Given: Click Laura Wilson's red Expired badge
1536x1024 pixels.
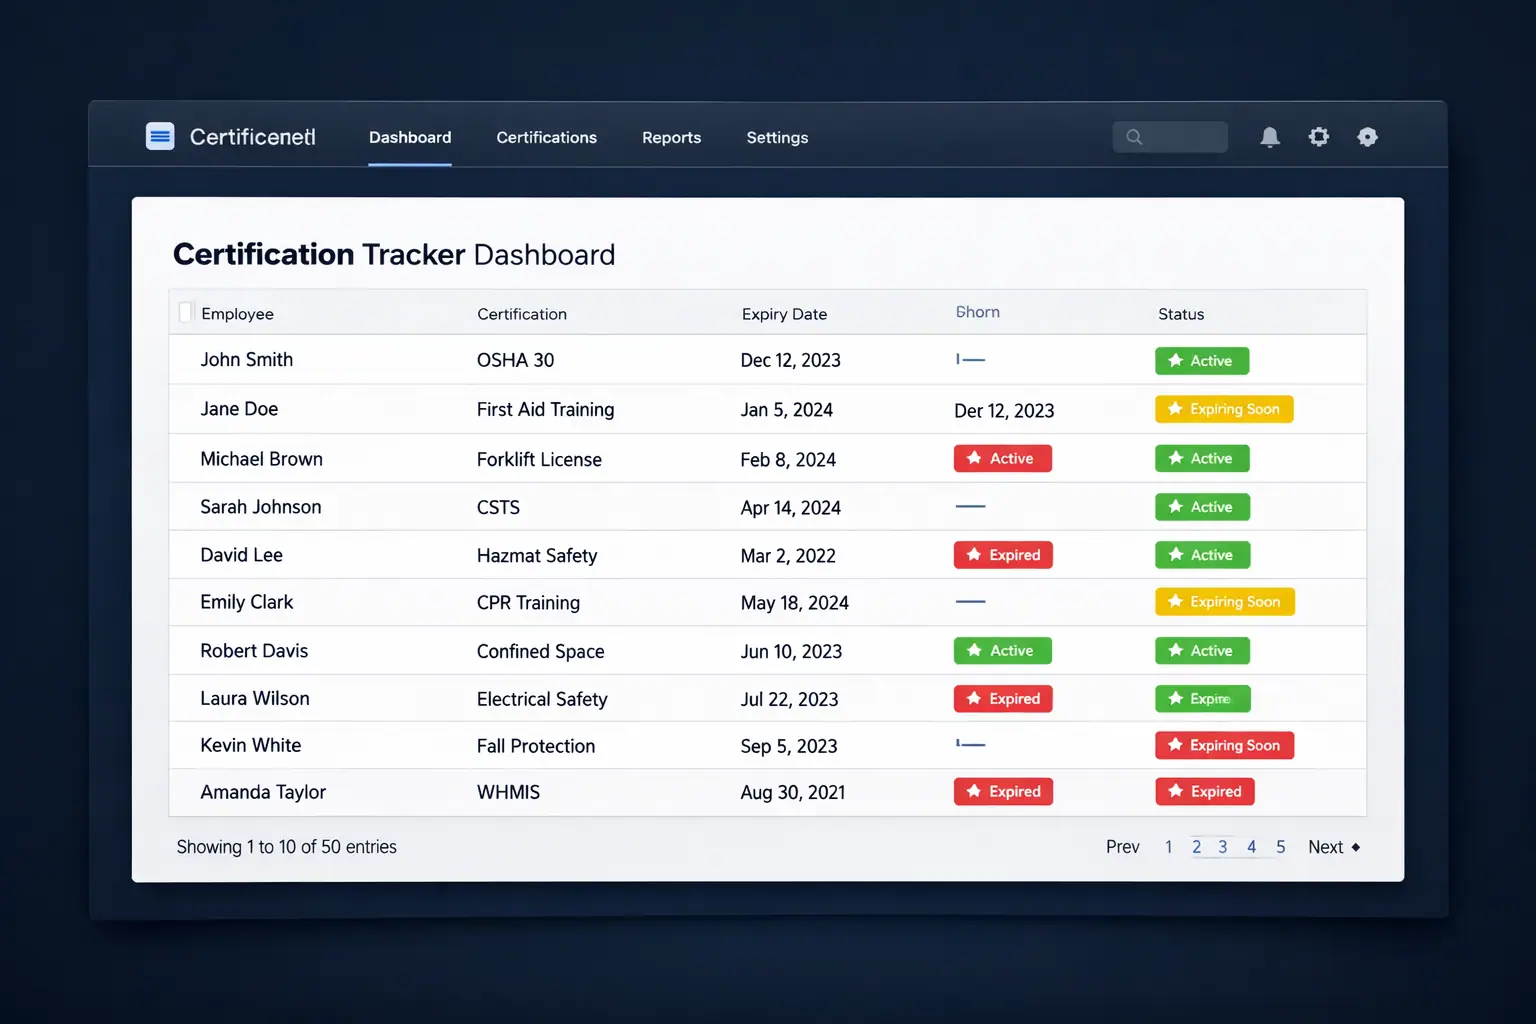Looking at the screenshot, I should (1003, 699).
